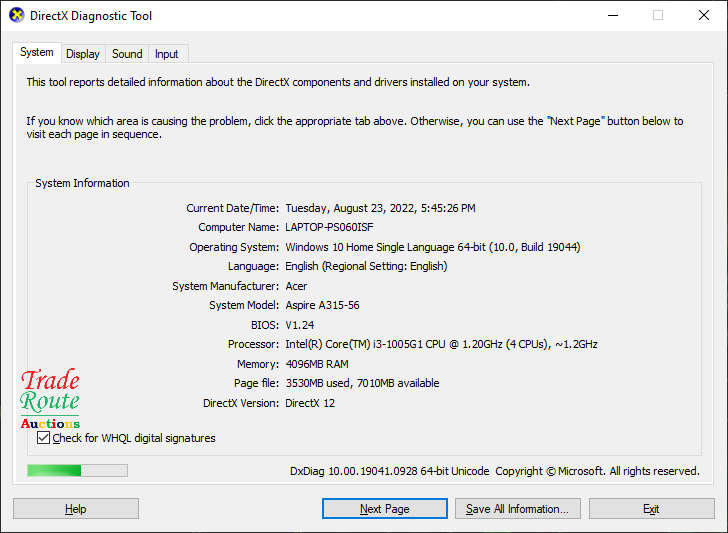Switch to the Input tab
This screenshot has width=728, height=533.
pos(167,54)
